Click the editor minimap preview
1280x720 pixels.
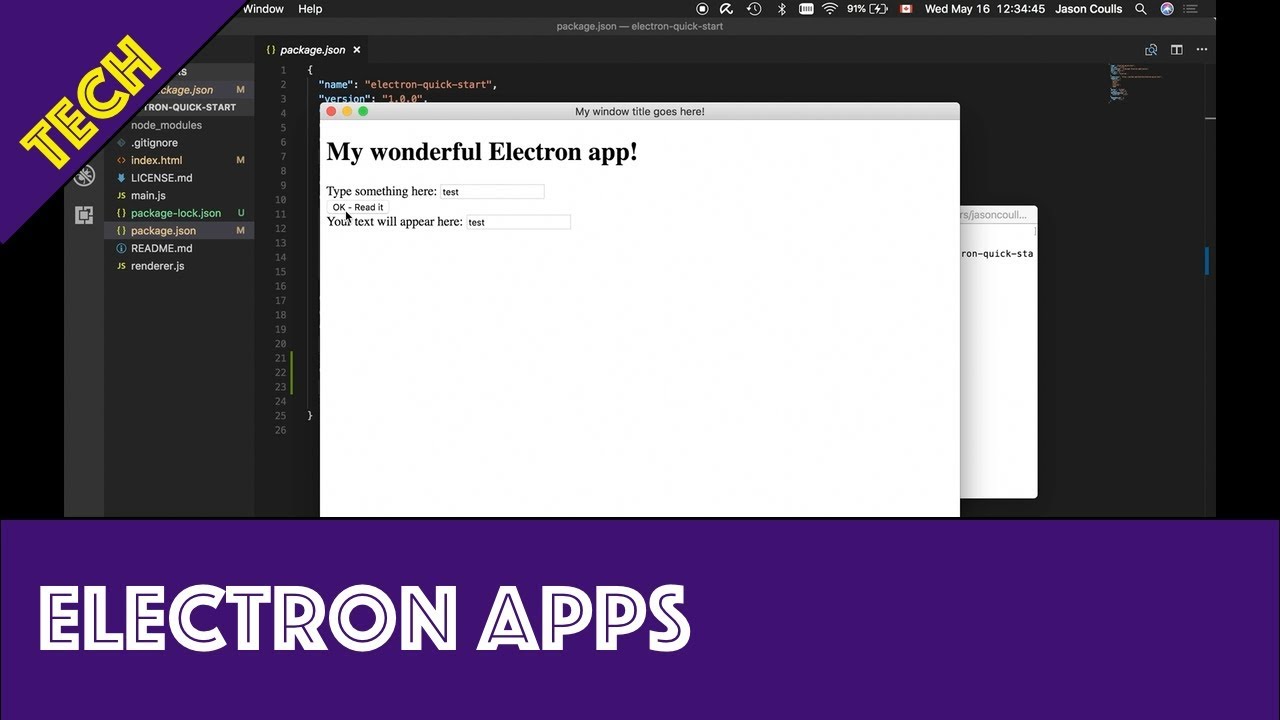[x=1136, y=82]
